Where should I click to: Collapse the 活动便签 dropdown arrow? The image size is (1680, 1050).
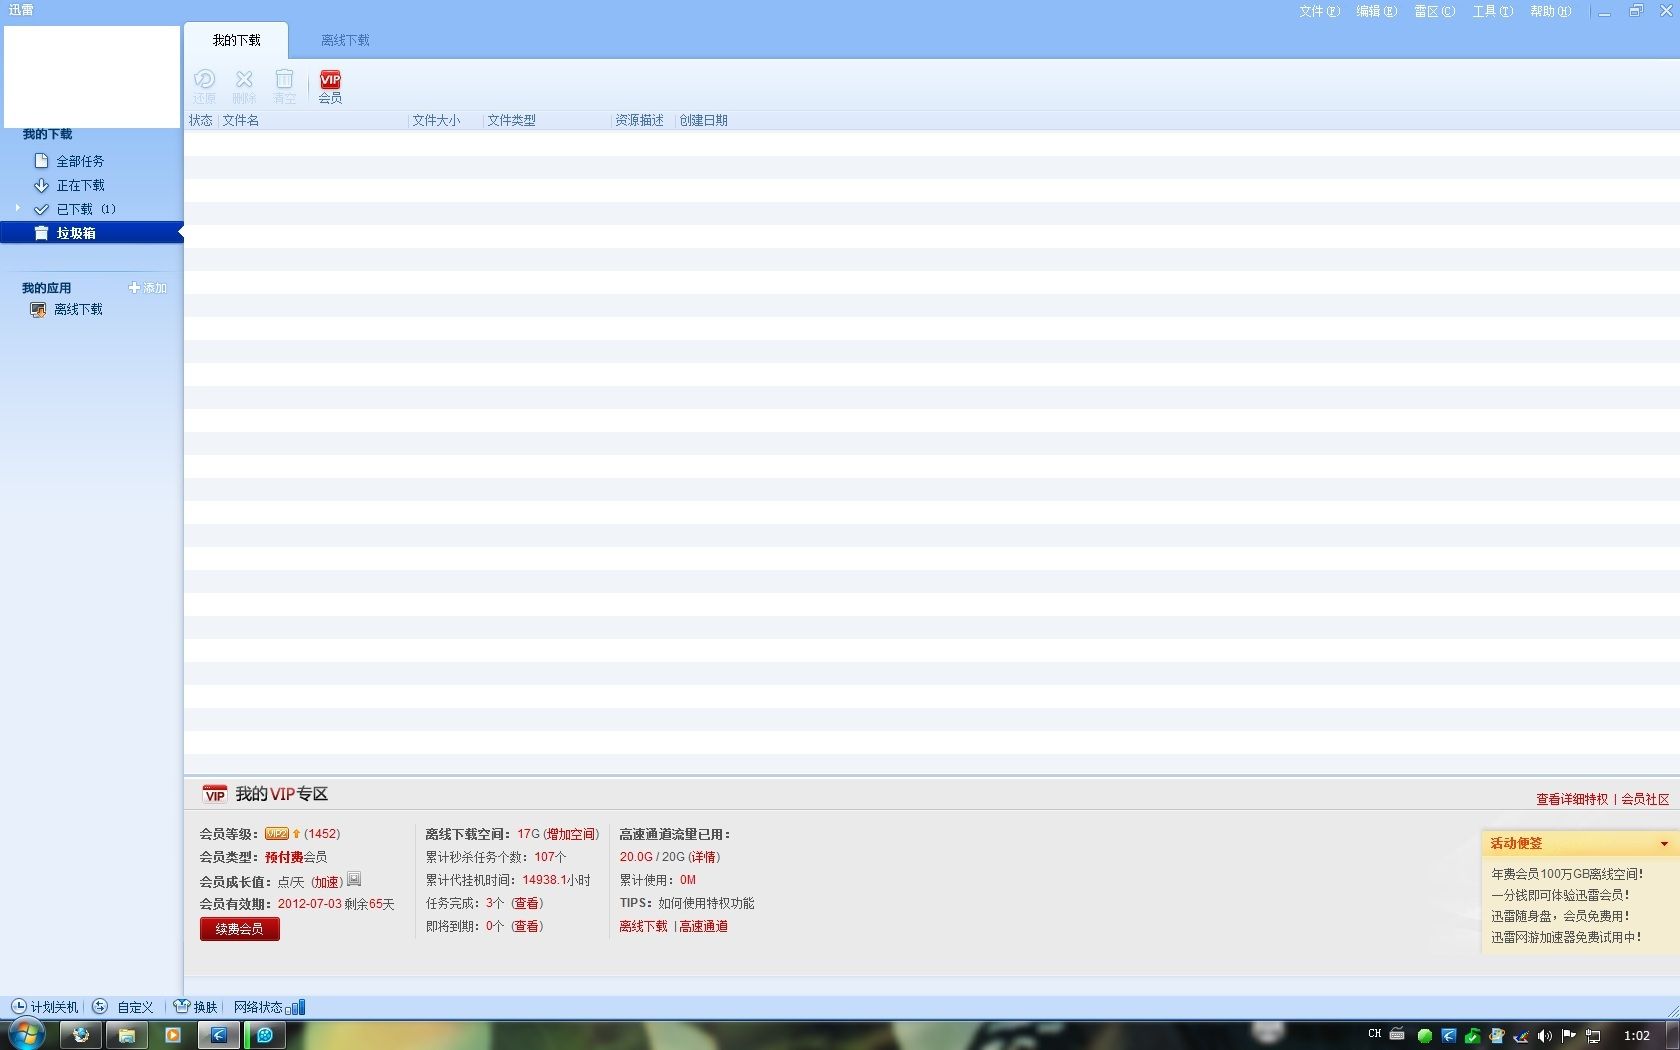[x=1664, y=844]
